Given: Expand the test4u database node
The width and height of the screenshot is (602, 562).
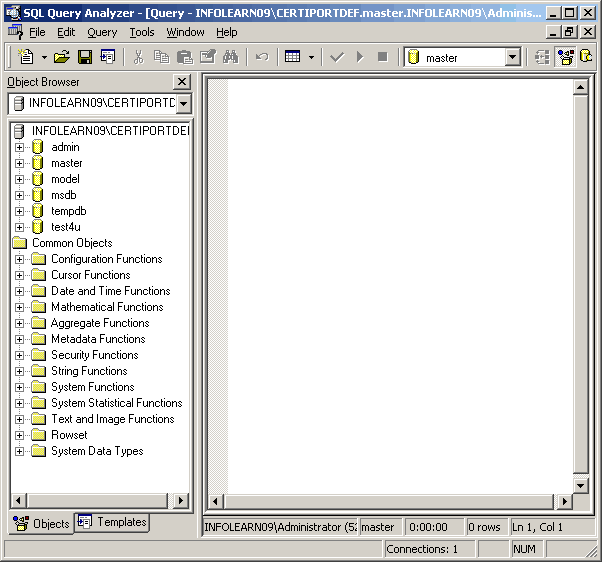Looking at the screenshot, I should [x=19, y=227].
